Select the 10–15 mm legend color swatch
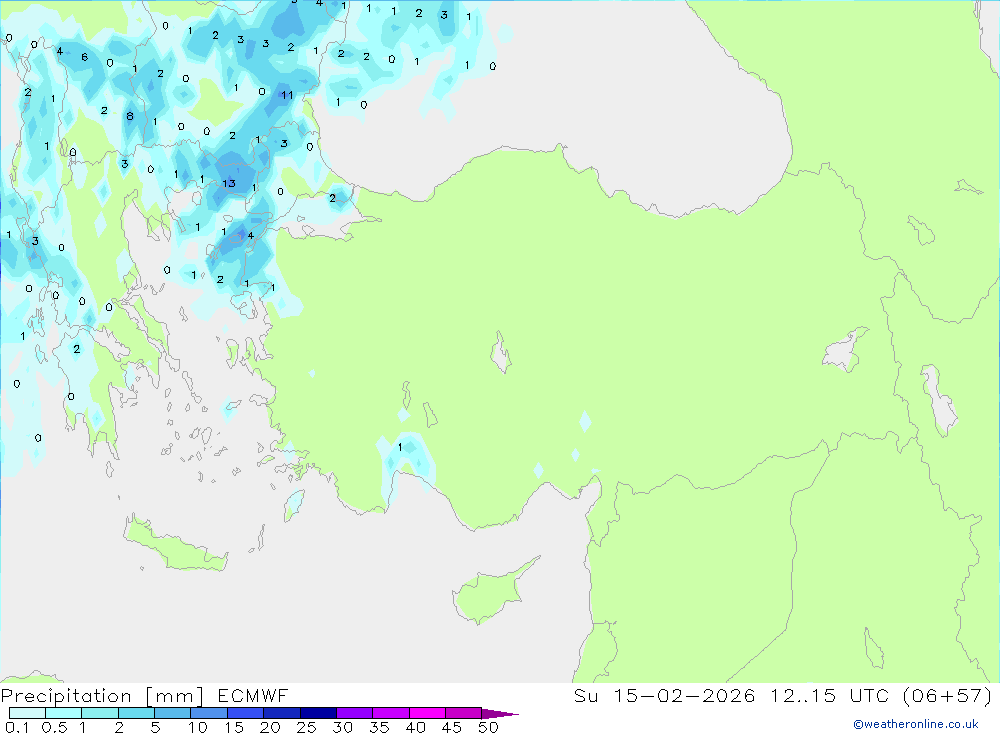This screenshot has width=1000, height=733. (209, 713)
